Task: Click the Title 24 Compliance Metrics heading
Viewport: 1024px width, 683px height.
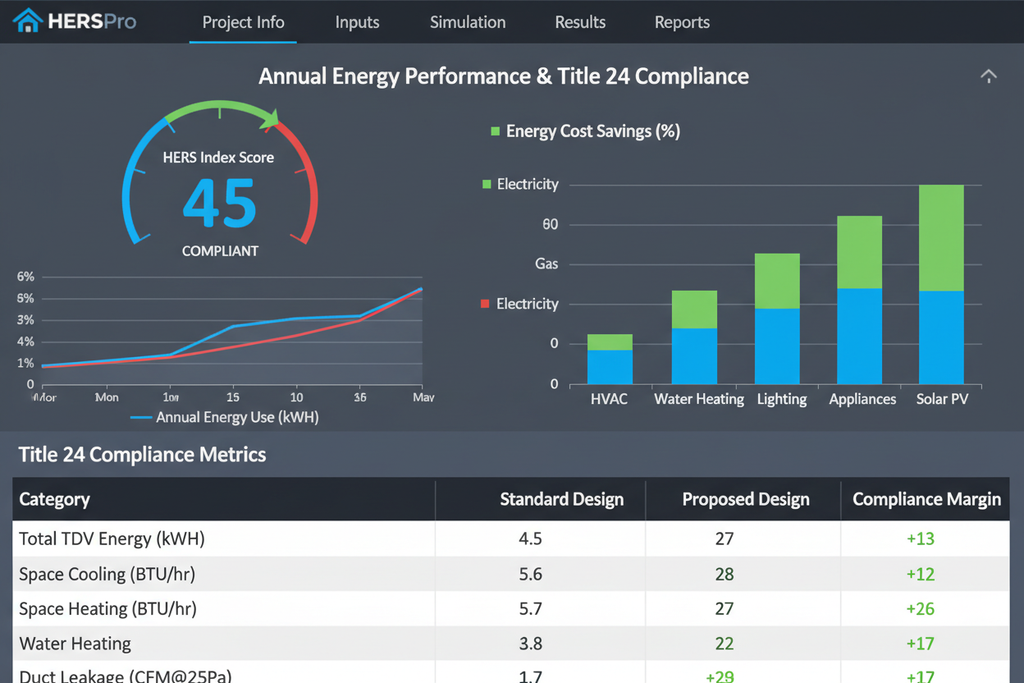Action: coord(142,454)
